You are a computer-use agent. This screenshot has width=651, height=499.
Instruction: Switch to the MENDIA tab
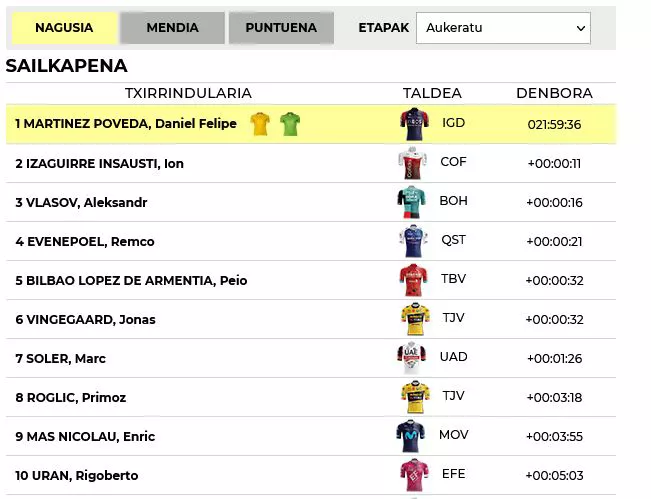[x=172, y=28]
